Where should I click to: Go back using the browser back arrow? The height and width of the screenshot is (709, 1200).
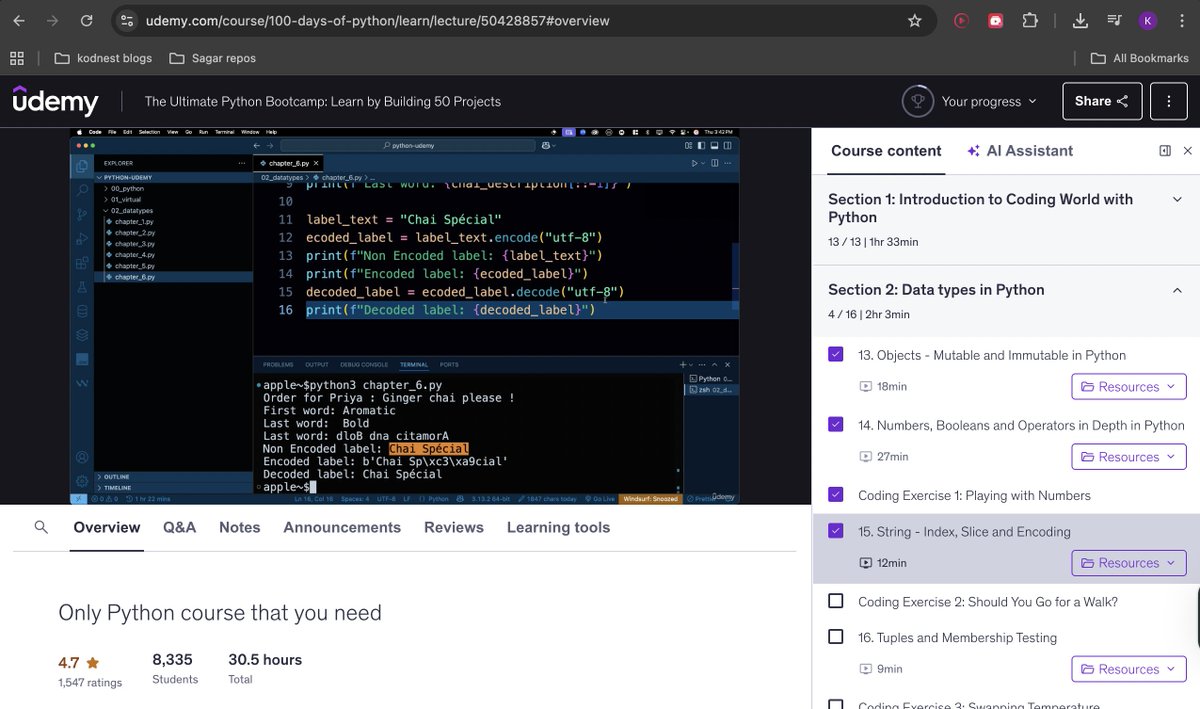point(17,20)
